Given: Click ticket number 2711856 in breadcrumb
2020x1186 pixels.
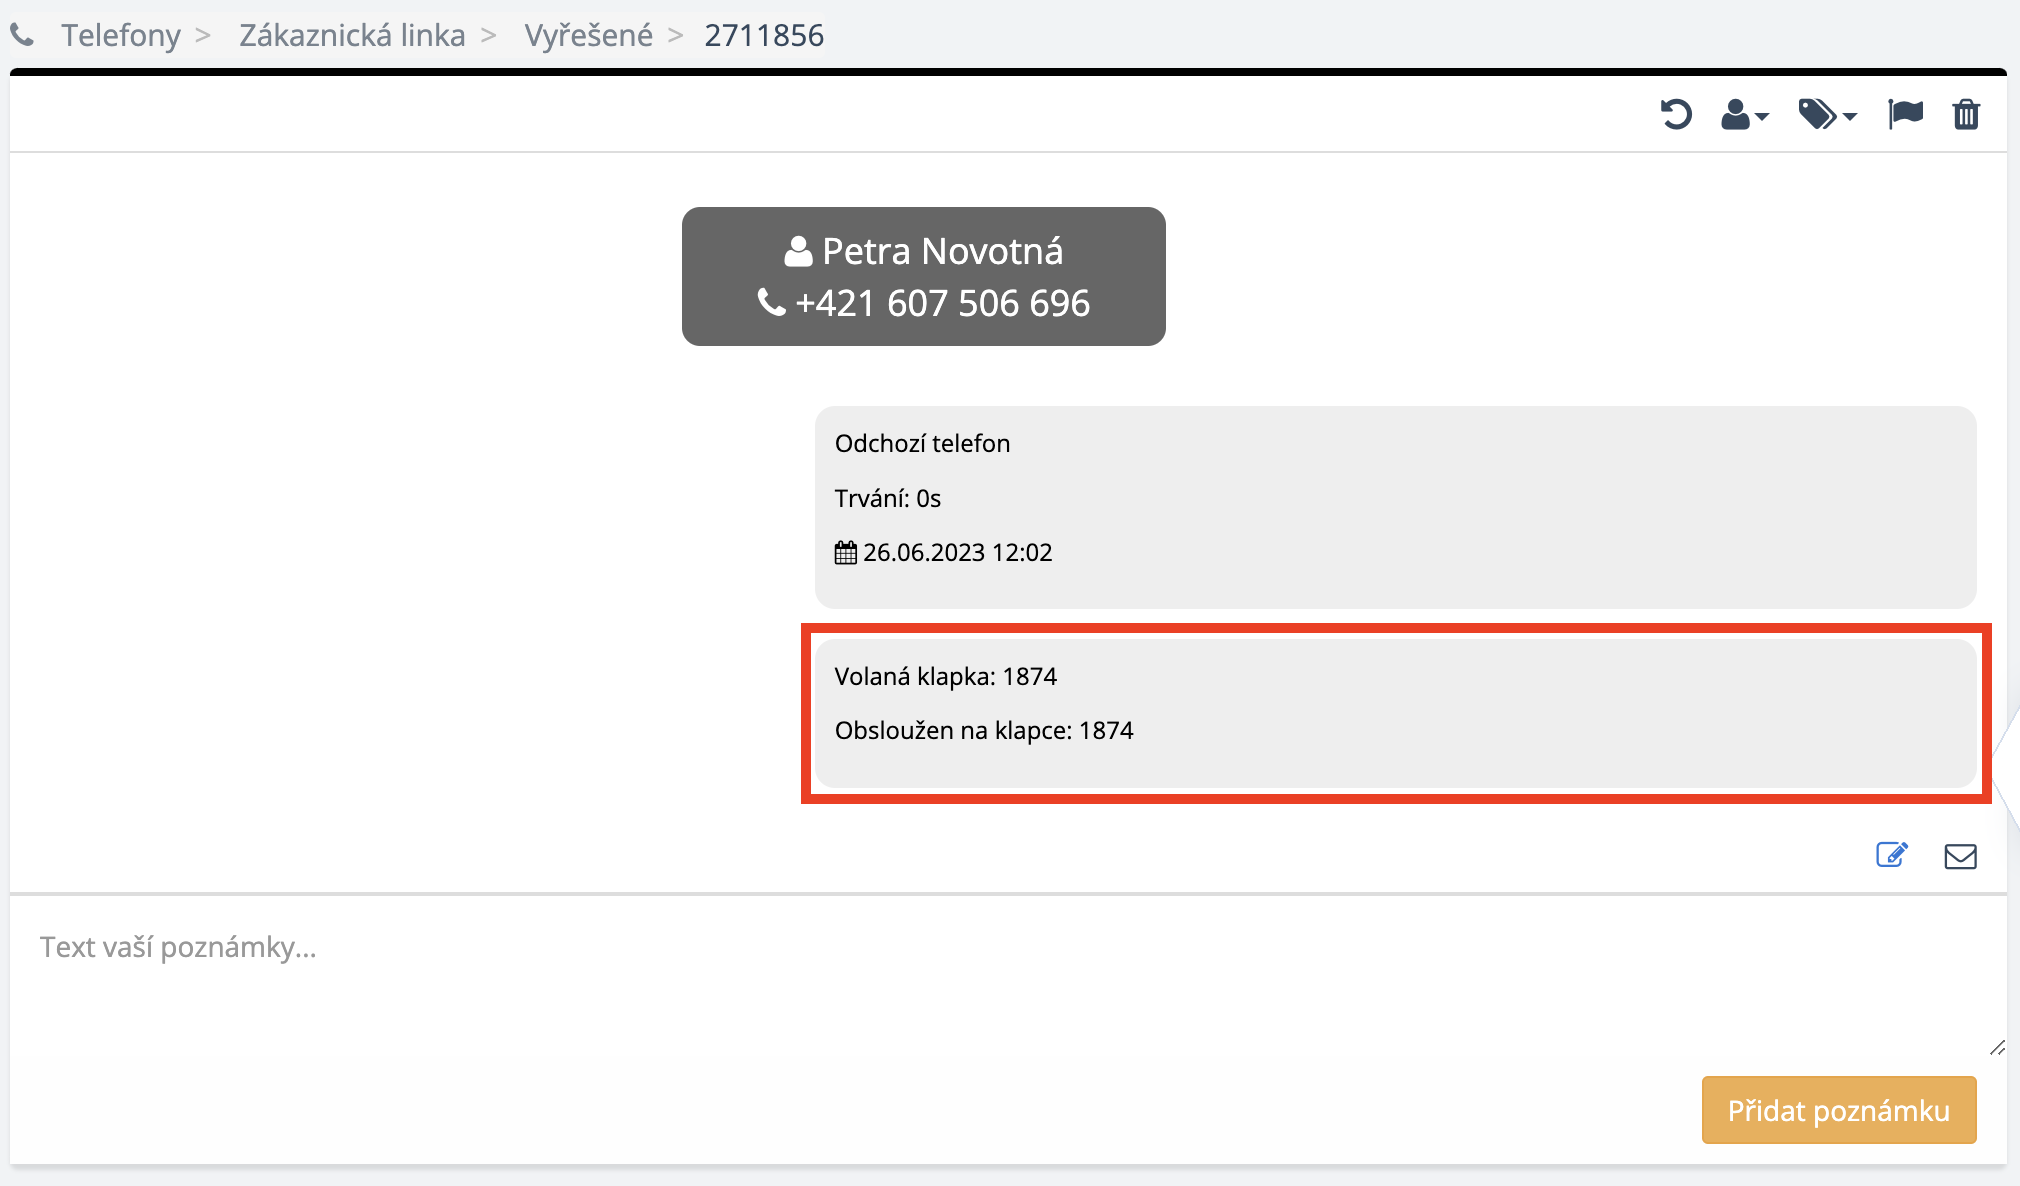Looking at the screenshot, I should (x=764, y=36).
